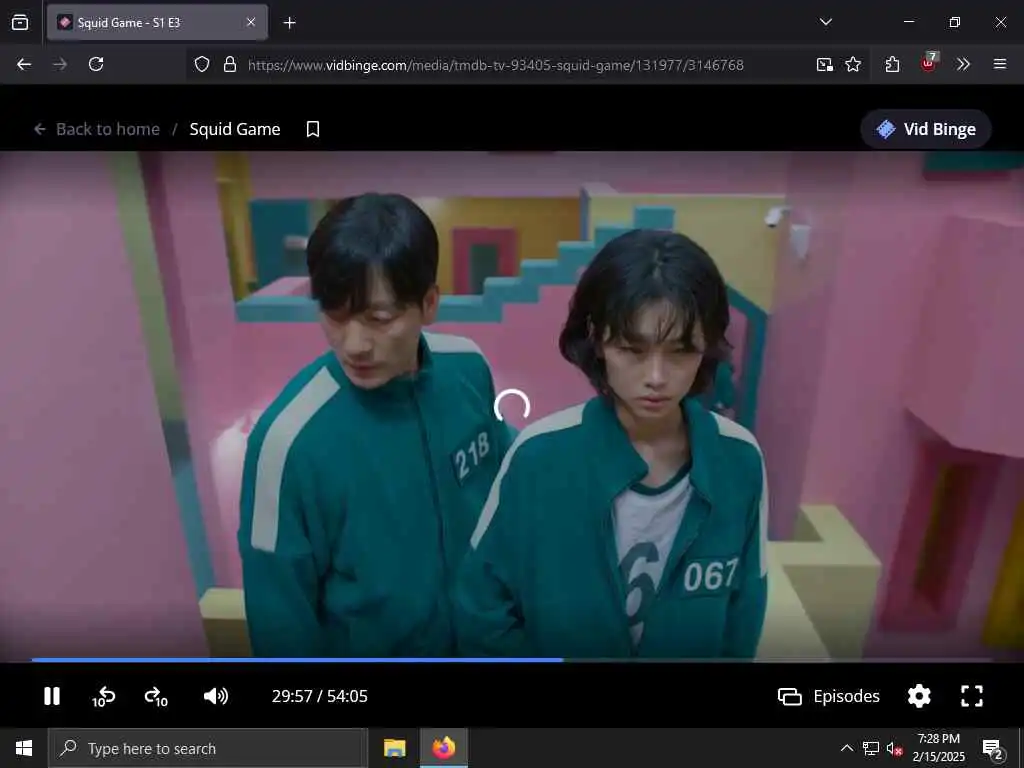Open Firefox application menu

(x=999, y=64)
